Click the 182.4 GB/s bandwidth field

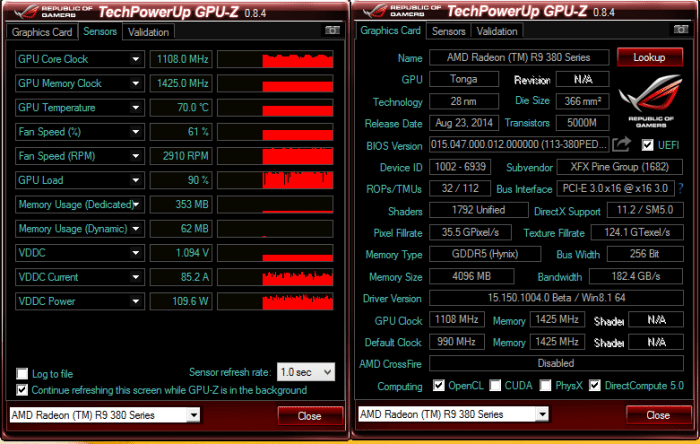pyautogui.click(x=636, y=276)
